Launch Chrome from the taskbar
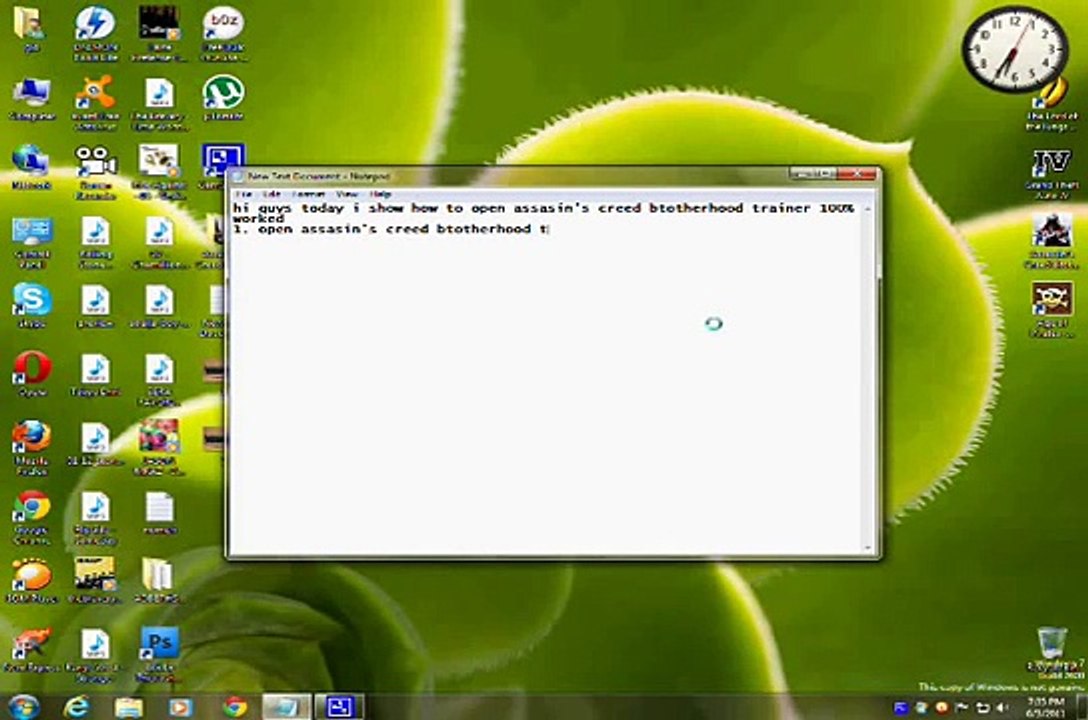Screen dimensions: 1088x720 tap(235, 707)
